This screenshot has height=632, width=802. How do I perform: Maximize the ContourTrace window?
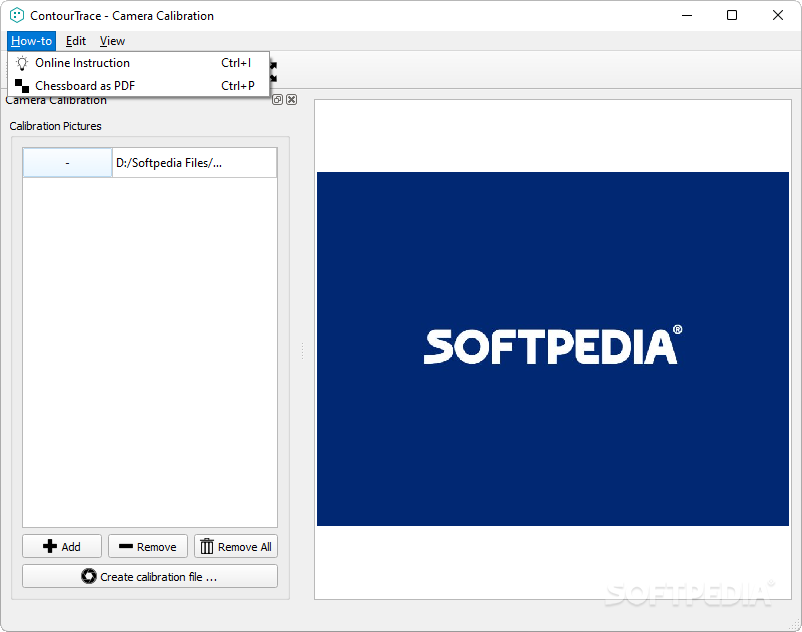[x=732, y=15]
